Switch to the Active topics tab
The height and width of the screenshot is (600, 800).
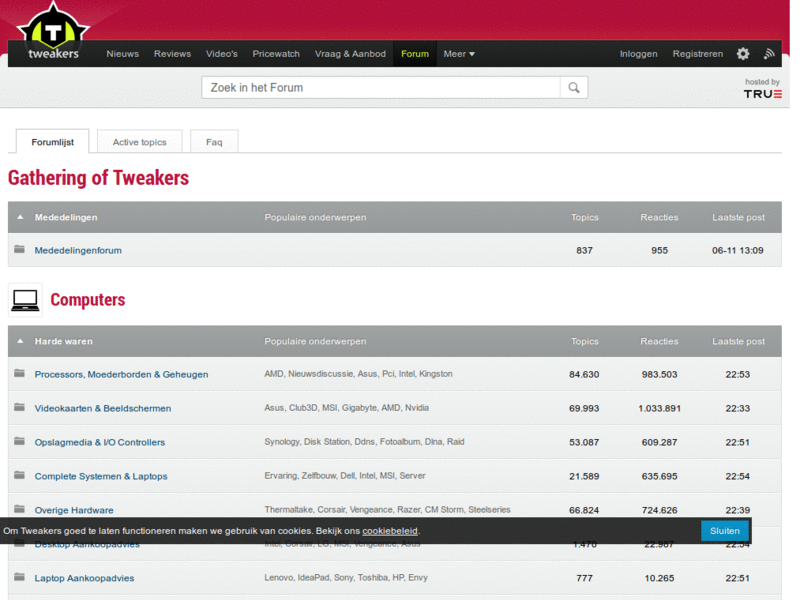[x=139, y=142]
